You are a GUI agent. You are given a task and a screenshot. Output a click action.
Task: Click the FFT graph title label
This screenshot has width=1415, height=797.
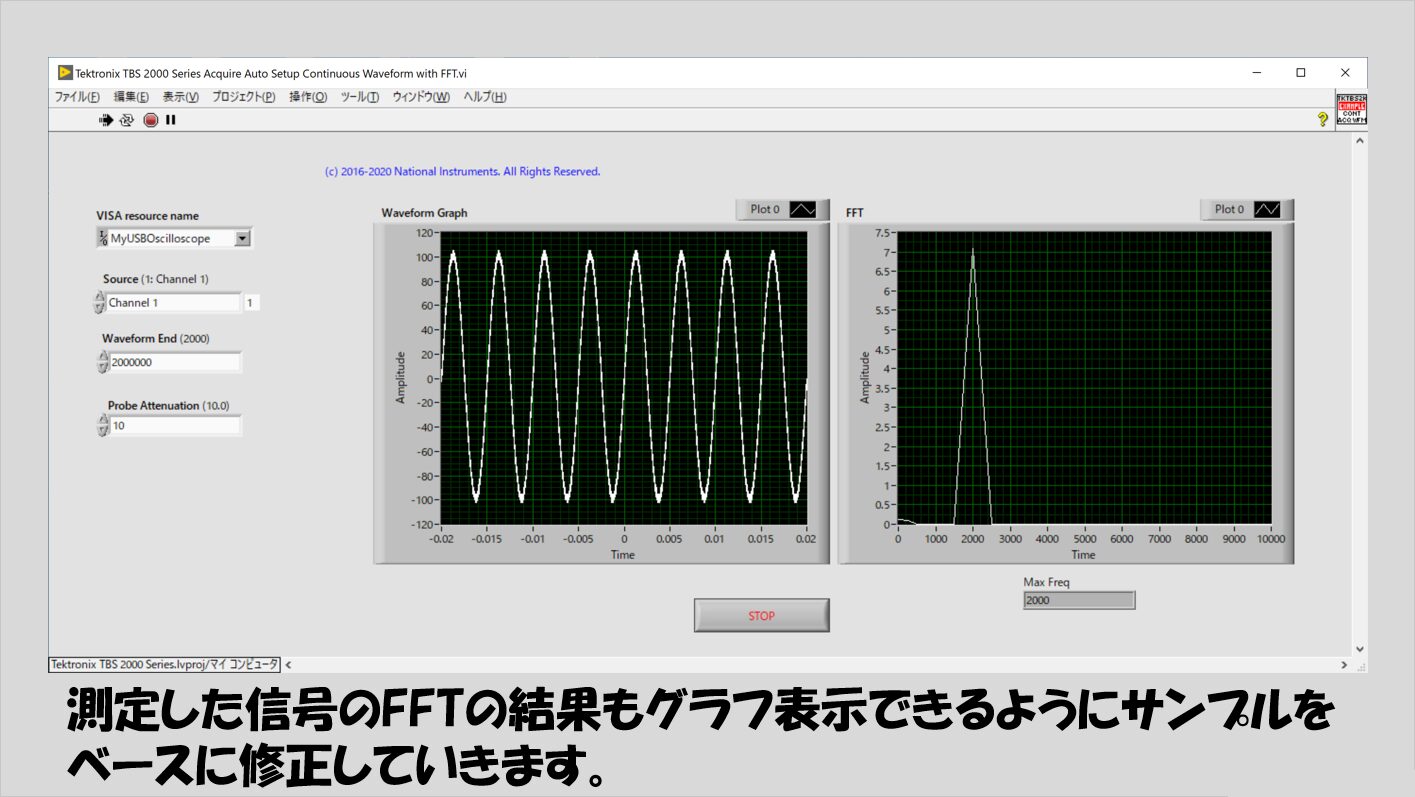coord(855,213)
